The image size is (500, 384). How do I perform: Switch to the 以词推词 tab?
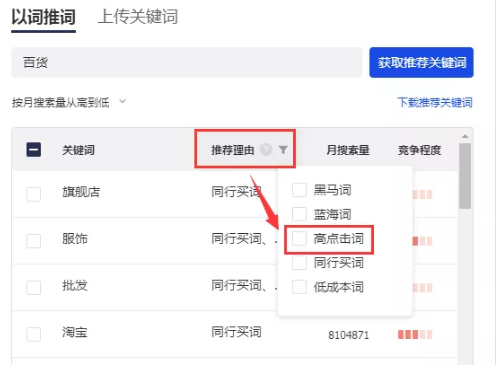pos(43,17)
